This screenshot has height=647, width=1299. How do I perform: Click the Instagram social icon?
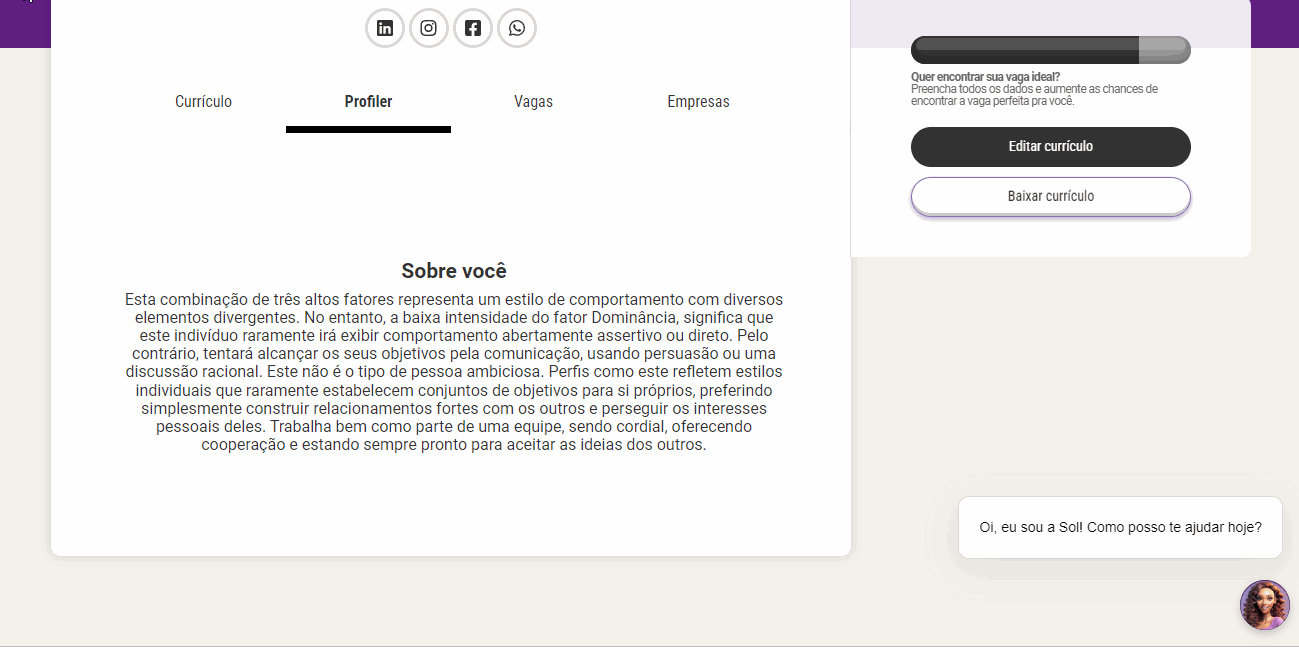click(x=429, y=28)
